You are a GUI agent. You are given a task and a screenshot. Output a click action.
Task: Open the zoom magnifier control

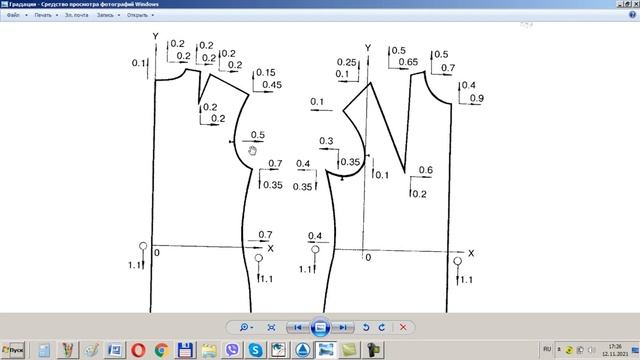click(x=246, y=327)
